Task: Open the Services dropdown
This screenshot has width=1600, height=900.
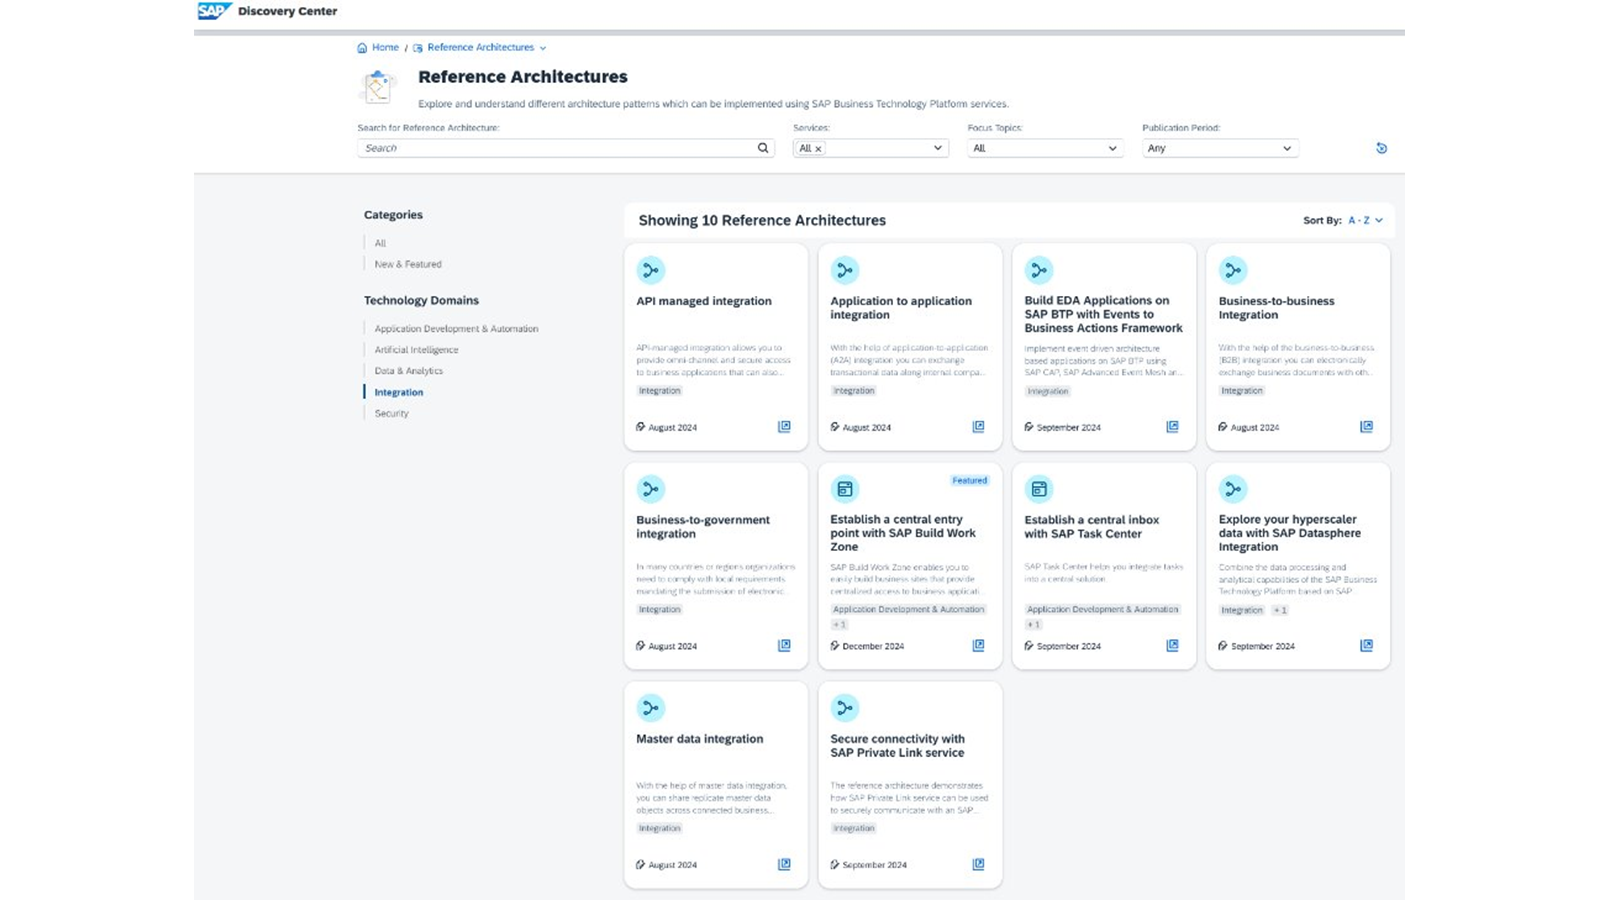Action: tap(937, 148)
